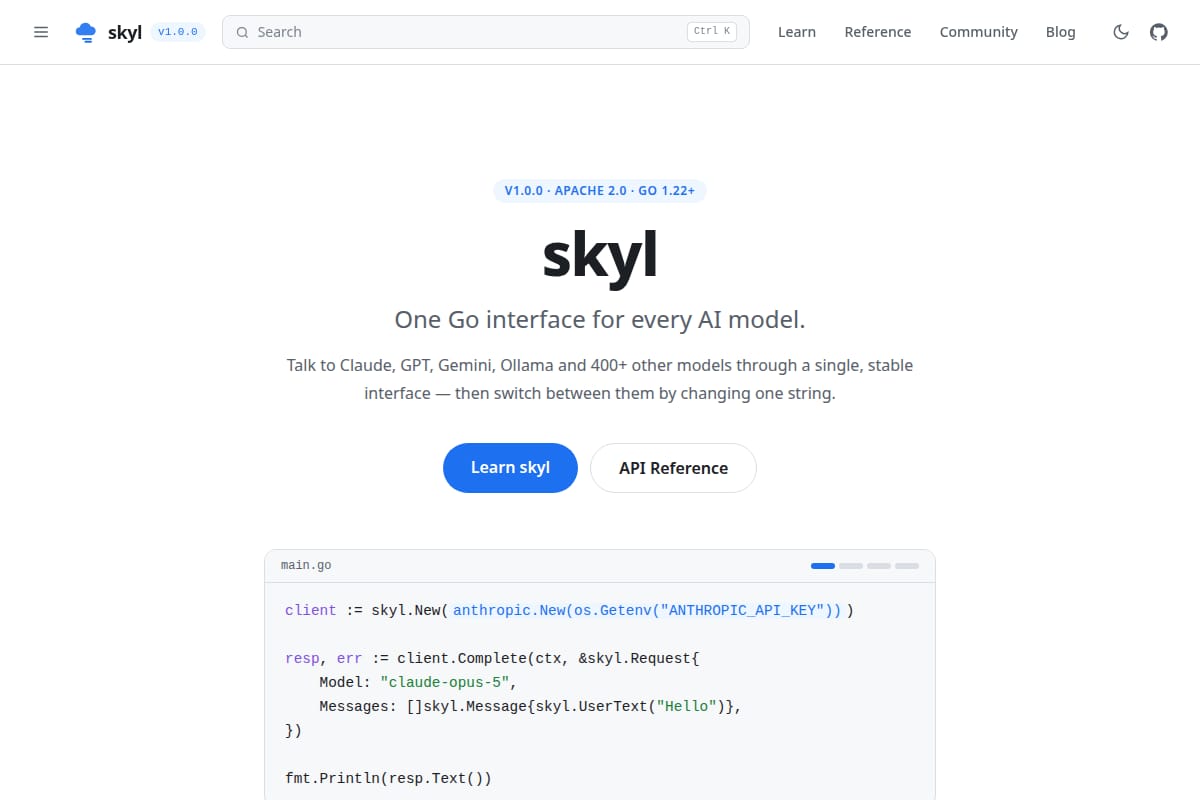Open the Learn nav item

[x=797, y=32]
